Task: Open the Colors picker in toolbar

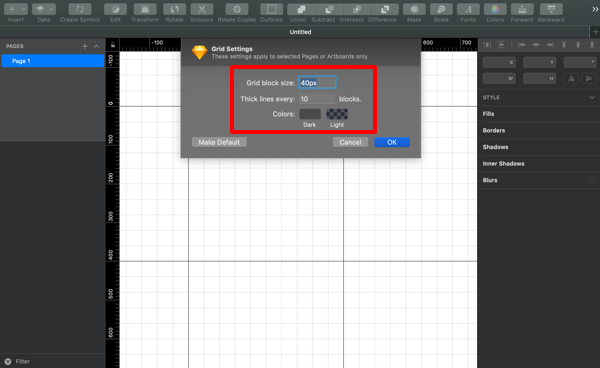Action: 495,9
